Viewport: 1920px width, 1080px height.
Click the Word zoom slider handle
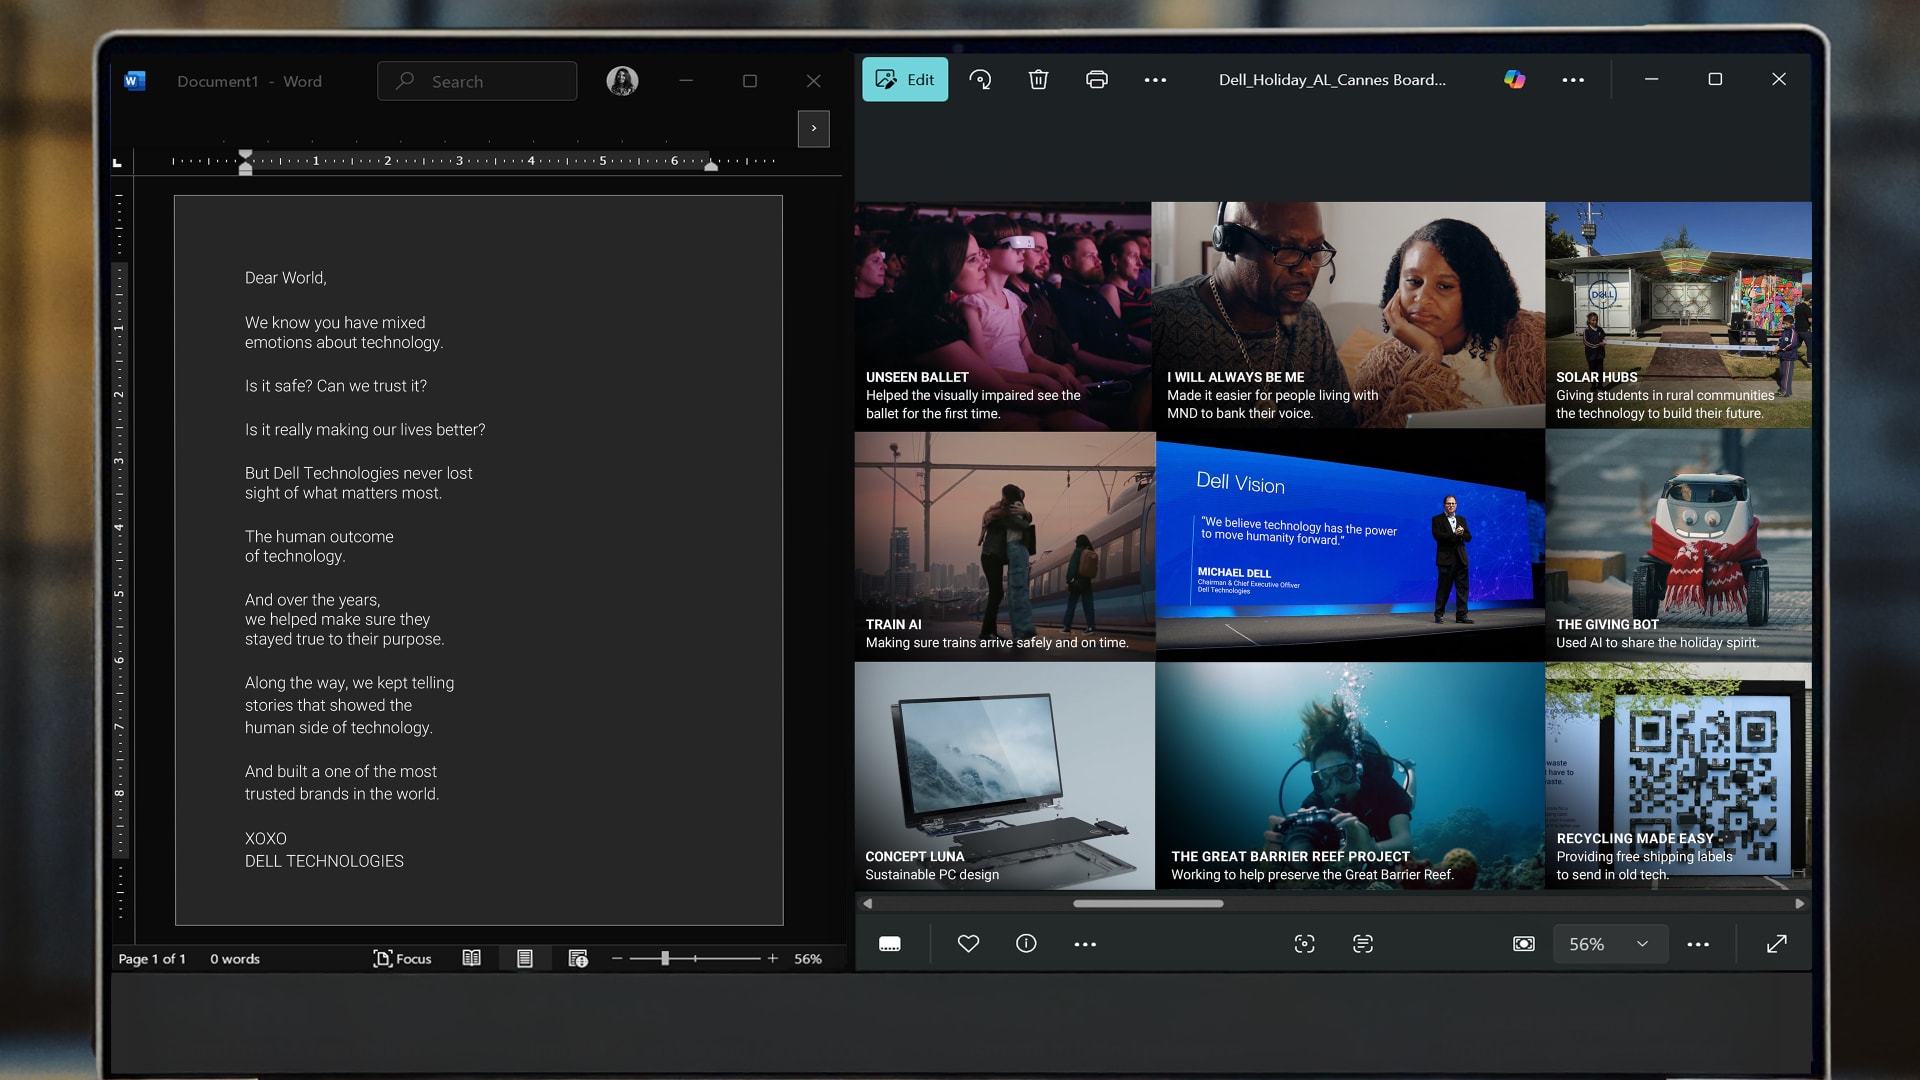point(665,959)
